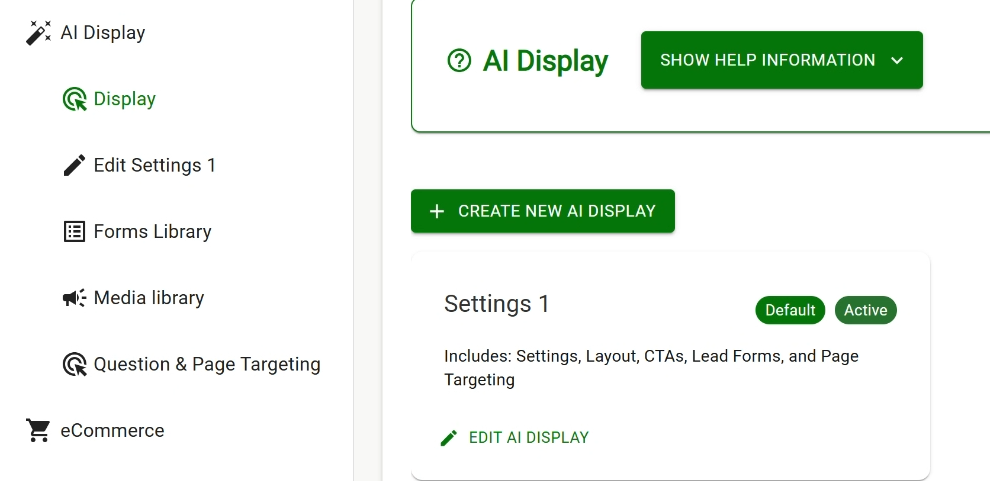This screenshot has height=481, width=990.
Task: Expand the eCommerce sidebar section label
Action: pos(112,431)
